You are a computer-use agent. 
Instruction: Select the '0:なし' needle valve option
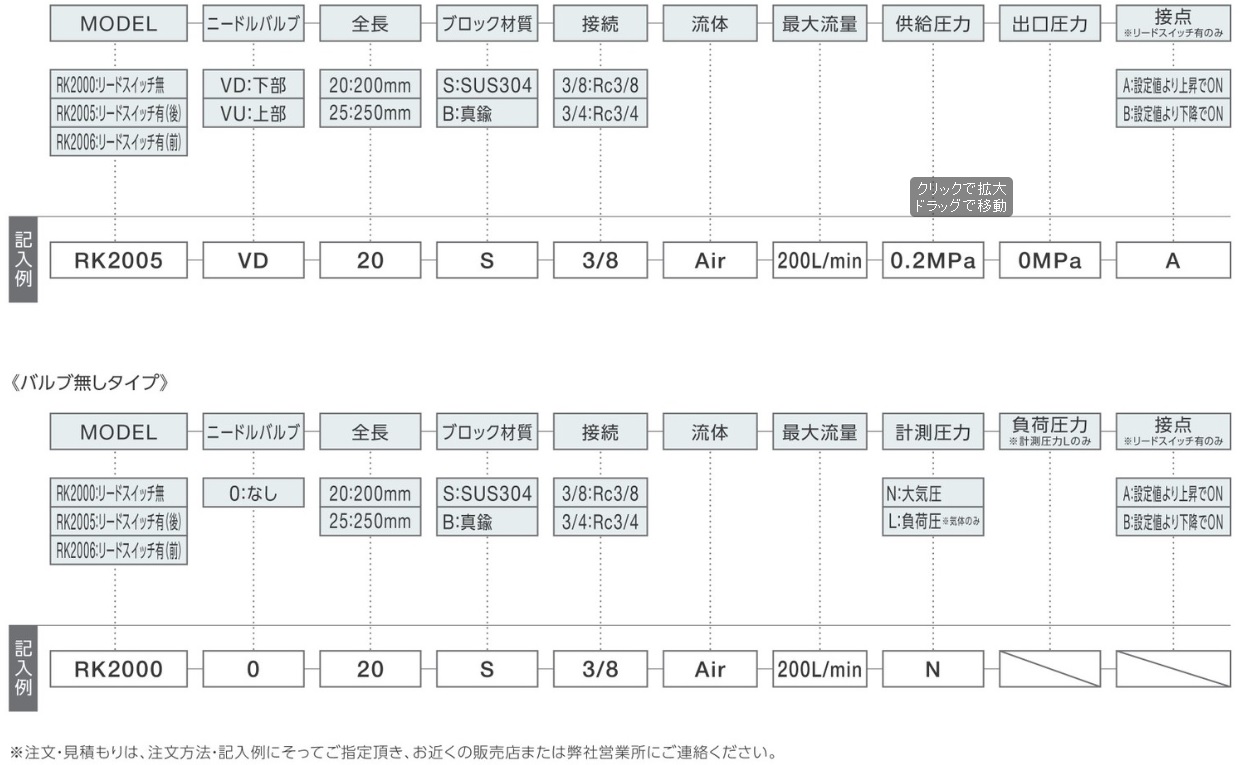[x=253, y=494]
